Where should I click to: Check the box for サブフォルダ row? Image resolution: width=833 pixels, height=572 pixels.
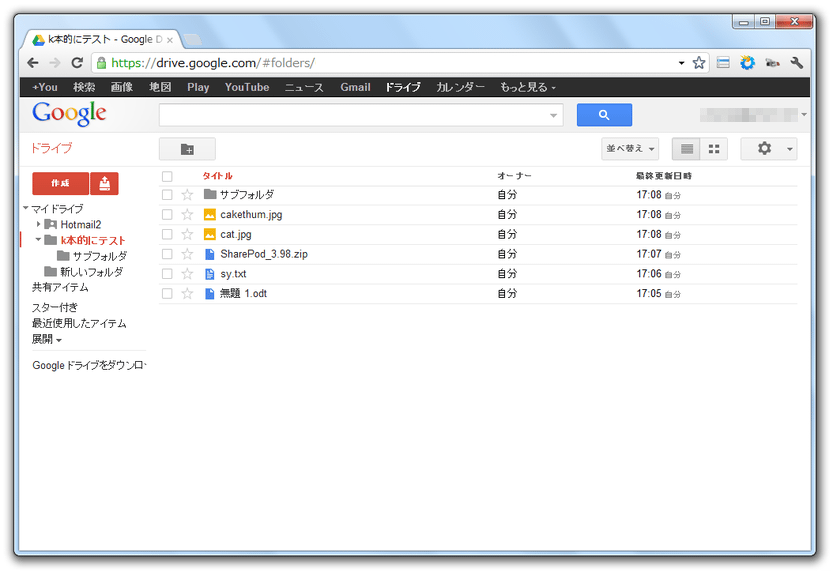pos(167,195)
